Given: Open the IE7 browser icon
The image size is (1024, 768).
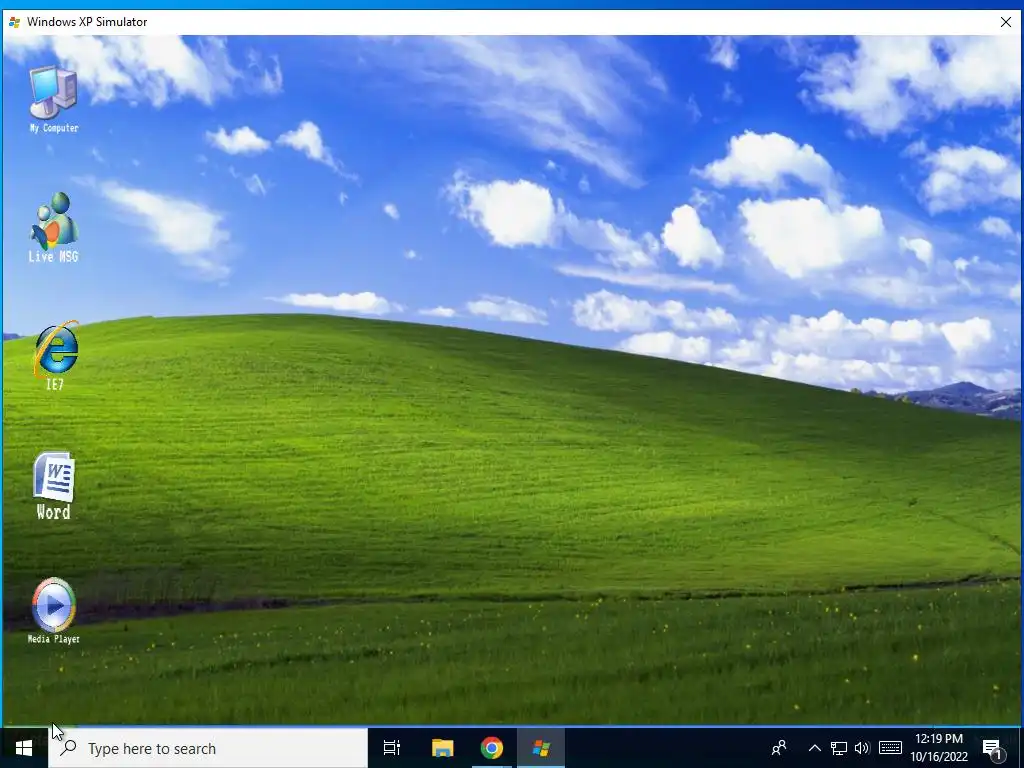Looking at the screenshot, I should click(x=55, y=355).
